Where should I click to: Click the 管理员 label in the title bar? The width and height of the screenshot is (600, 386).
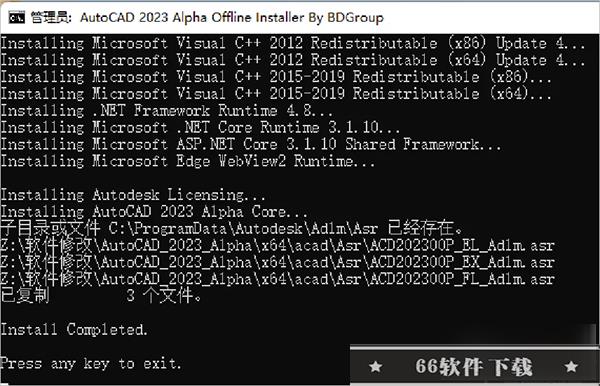(51, 18)
